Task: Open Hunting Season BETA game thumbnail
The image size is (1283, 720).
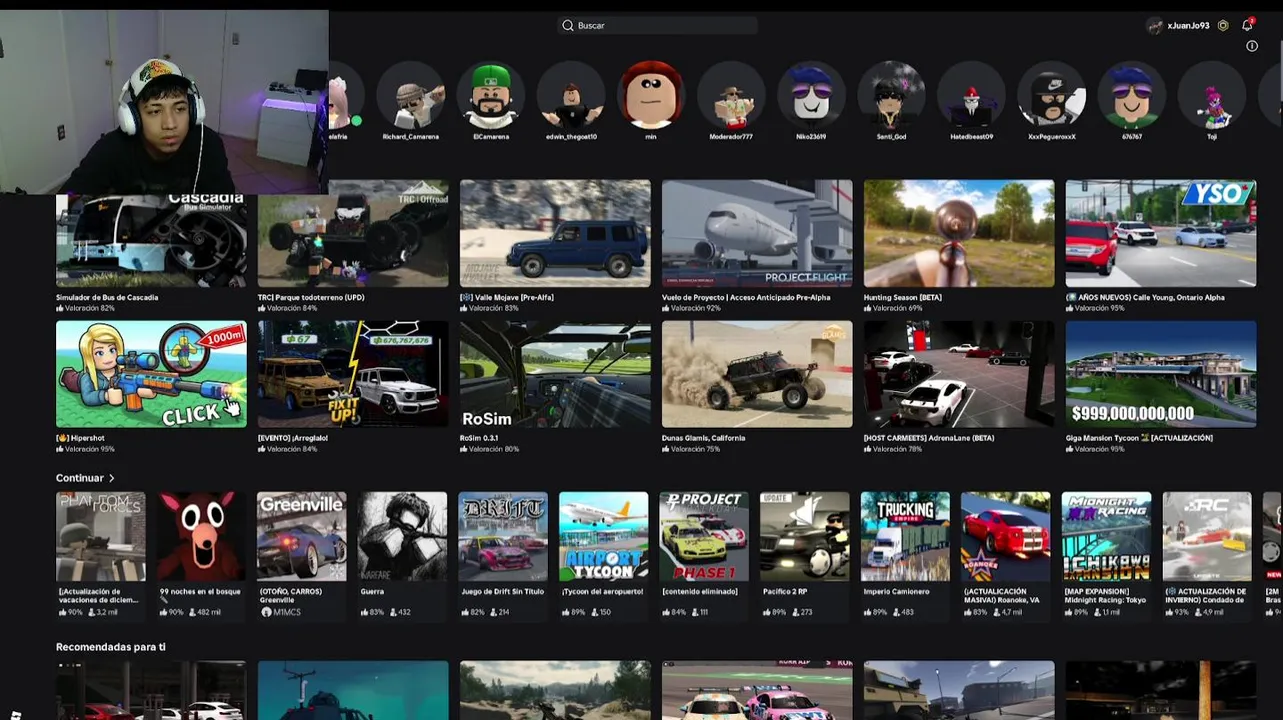Action: click(x=959, y=233)
